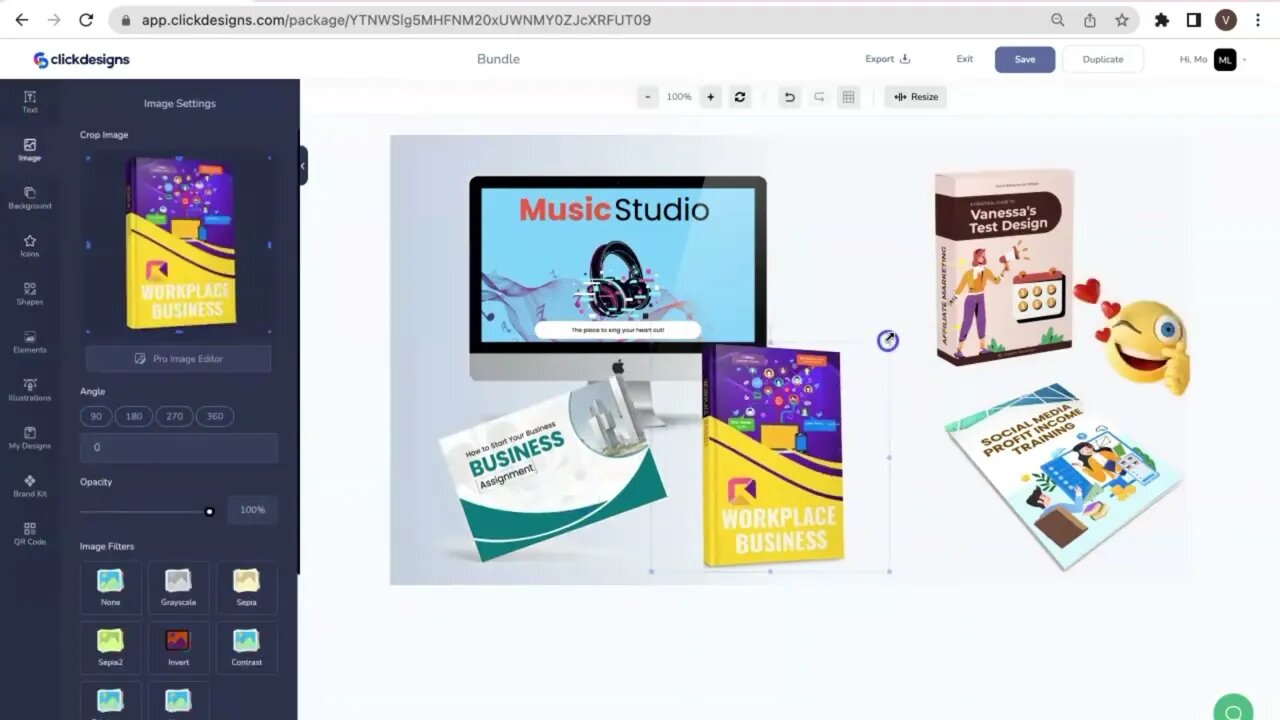Open the Background panel
Viewport: 1280px width, 720px height.
click(x=30, y=198)
